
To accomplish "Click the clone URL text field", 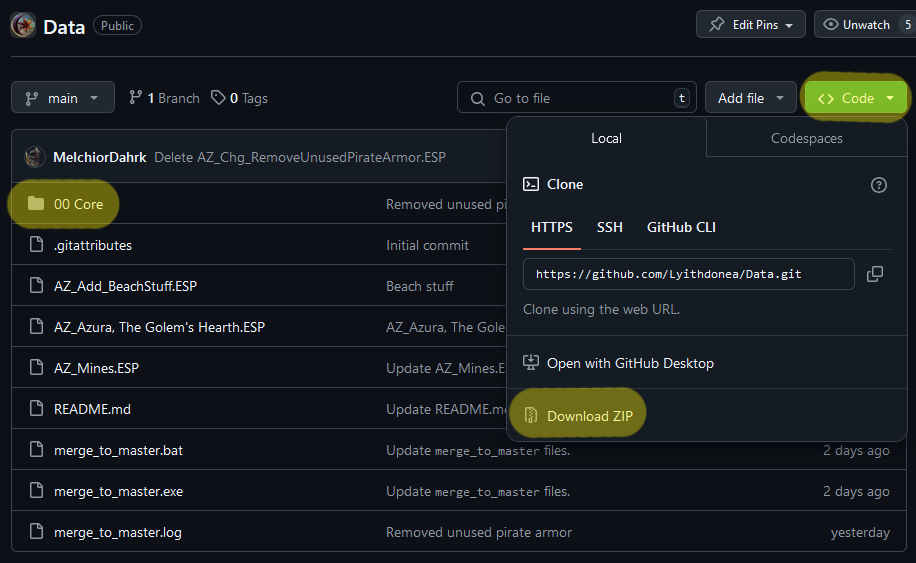I will point(689,274).
